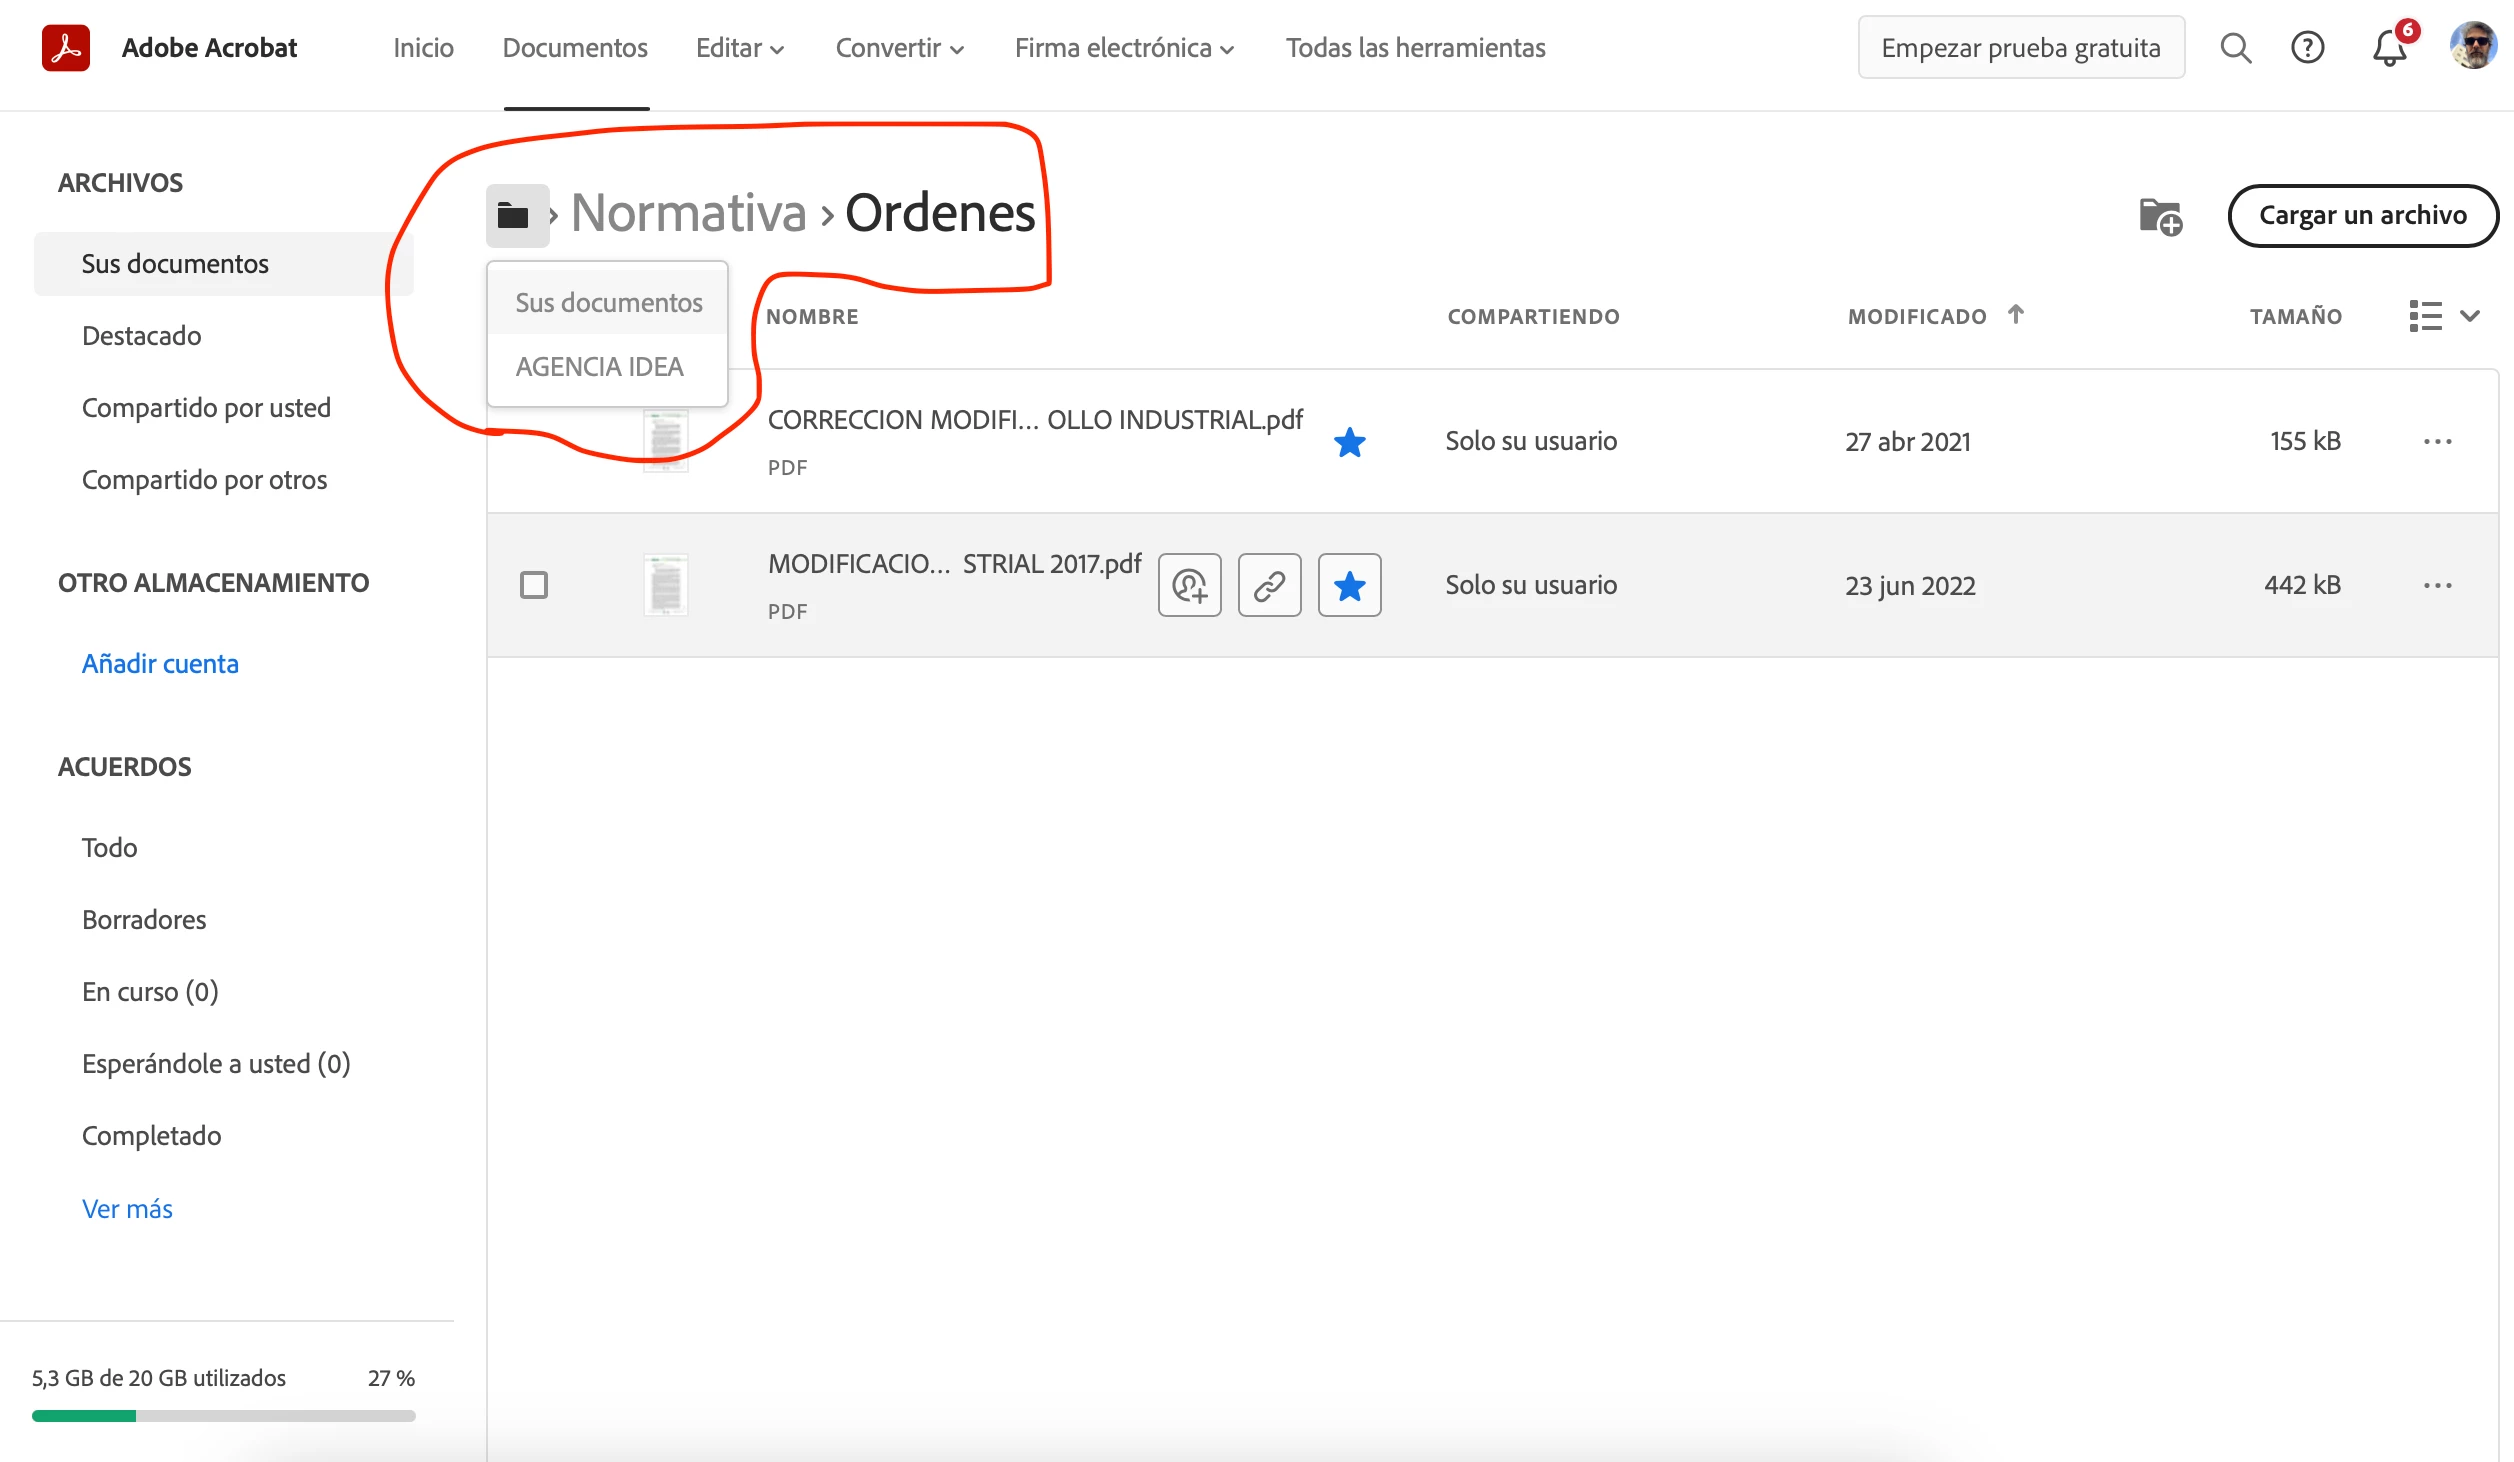
Task: Open the help question mark icon
Action: point(2307,48)
